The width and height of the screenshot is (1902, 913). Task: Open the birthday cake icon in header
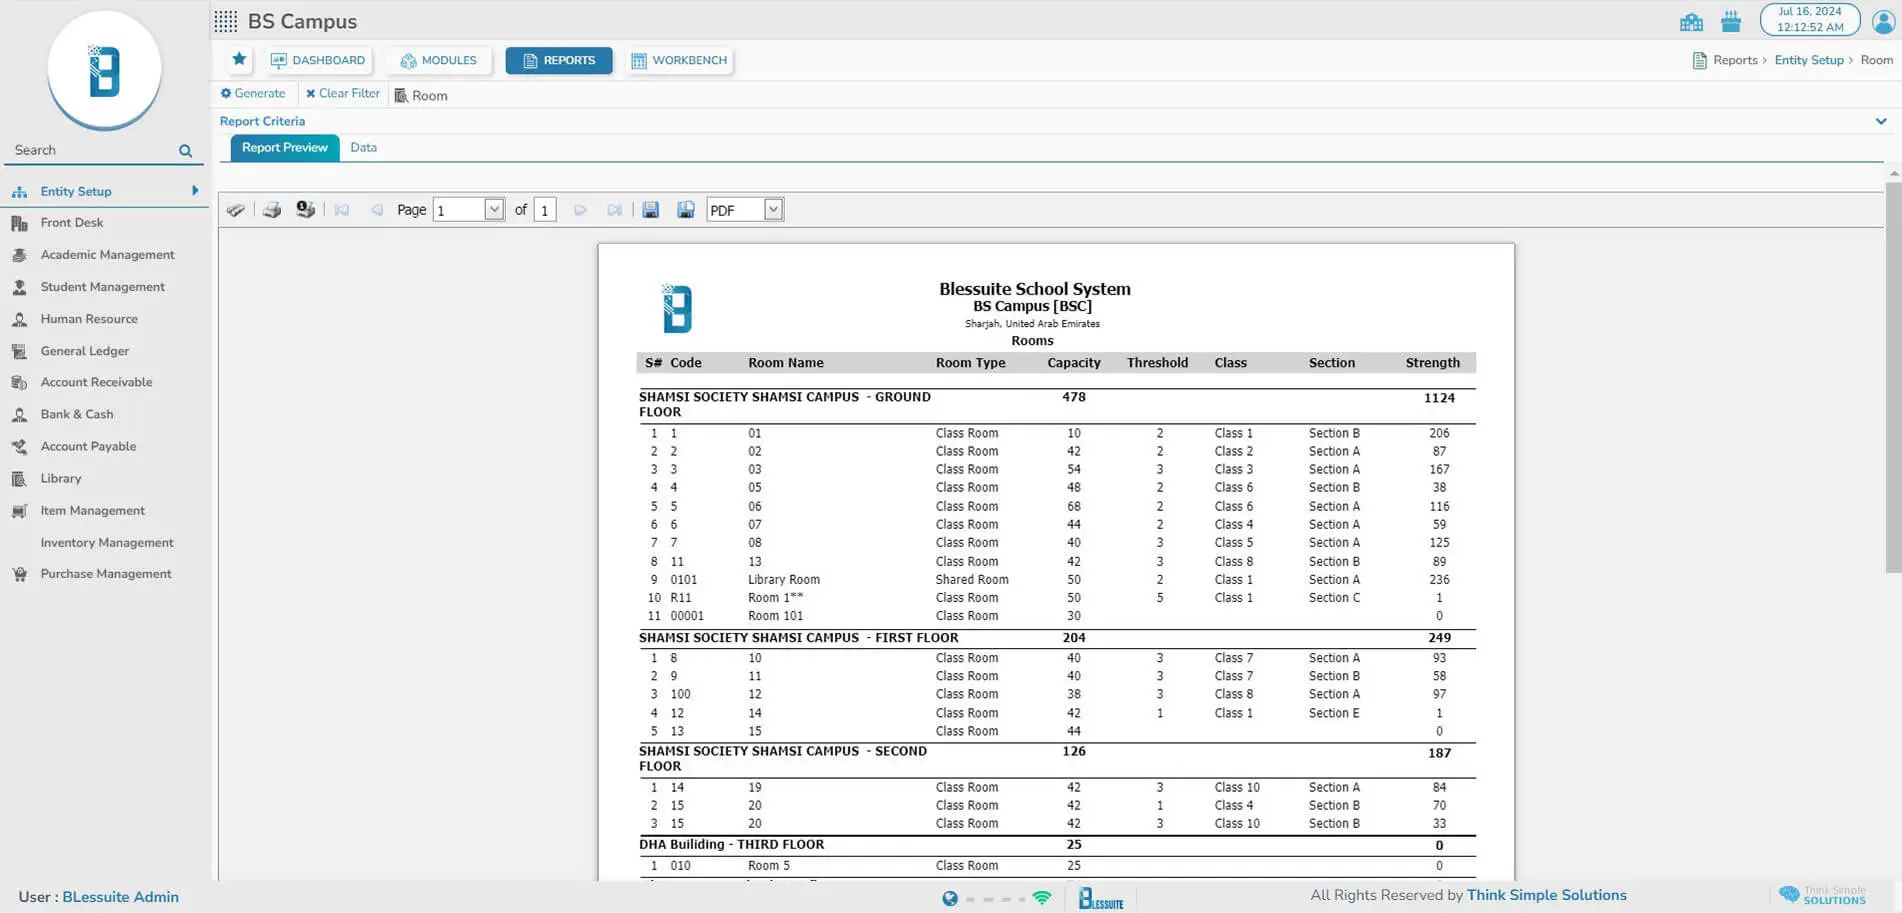pyautogui.click(x=1731, y=21)
